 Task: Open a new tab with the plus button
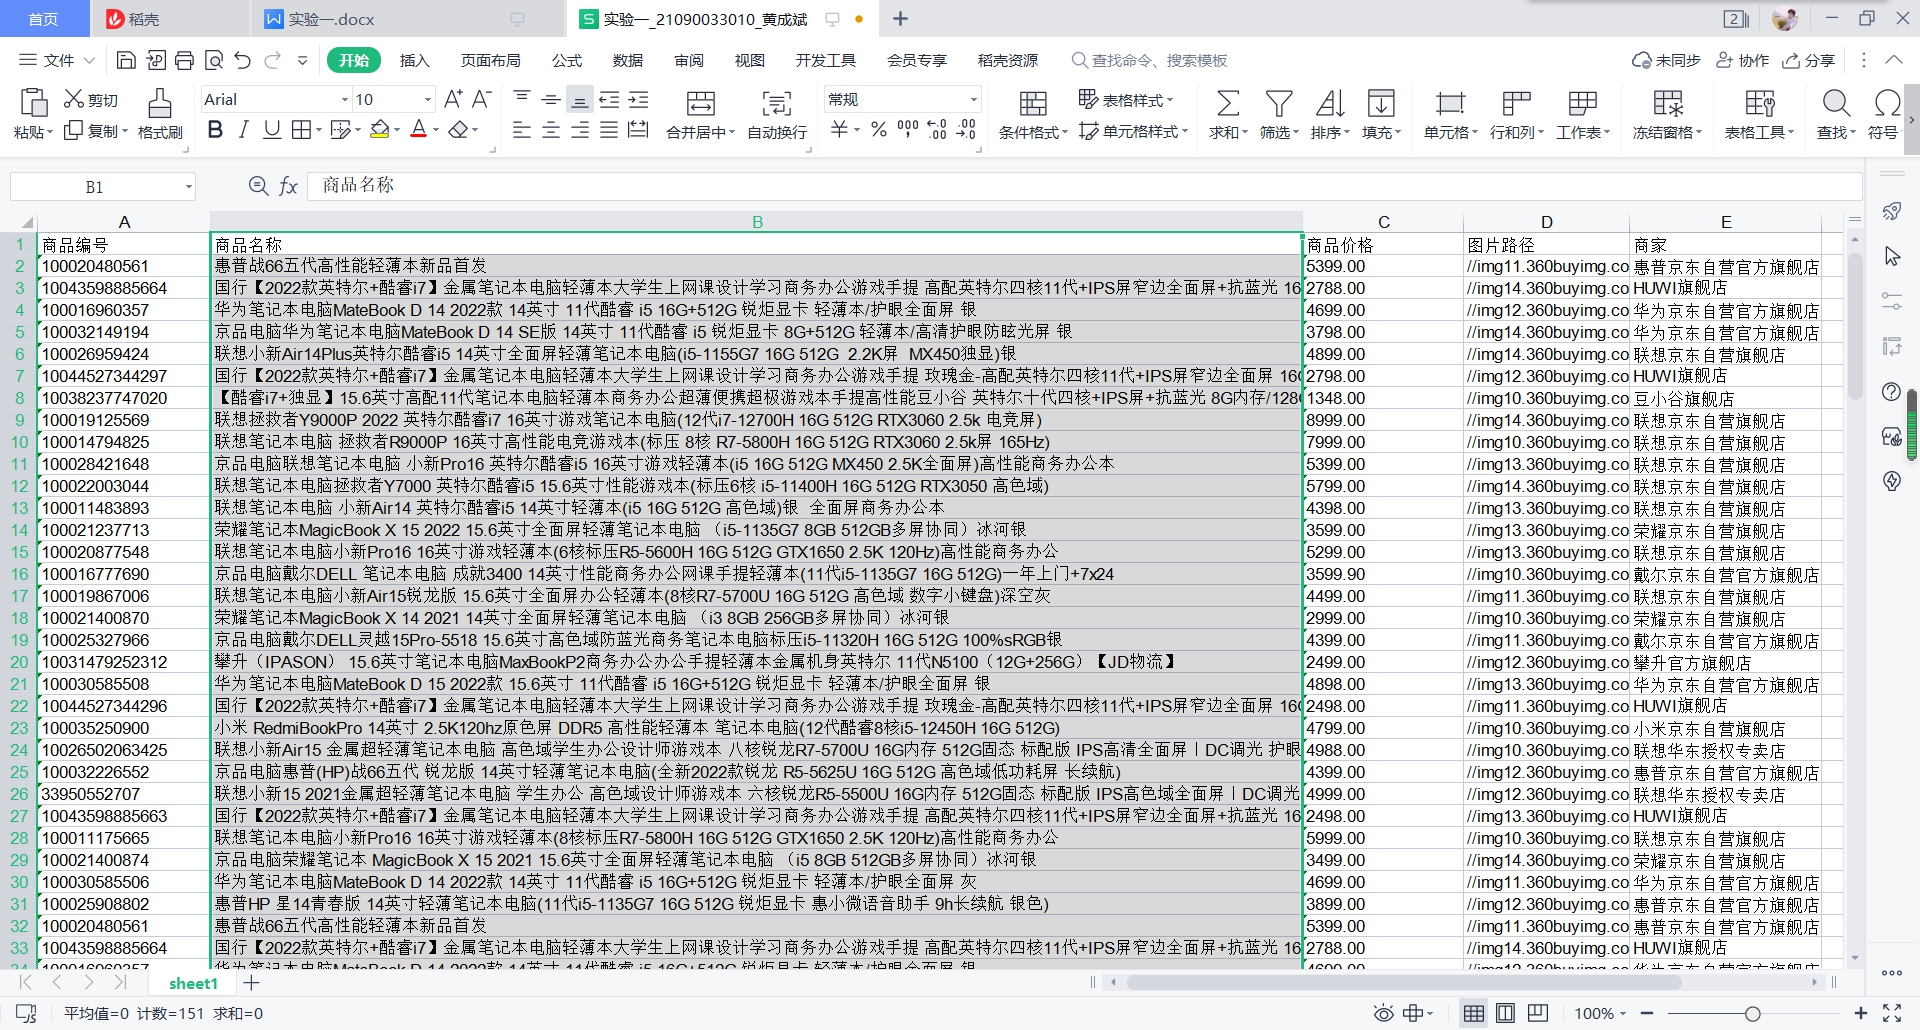click(x=900, y=19)
